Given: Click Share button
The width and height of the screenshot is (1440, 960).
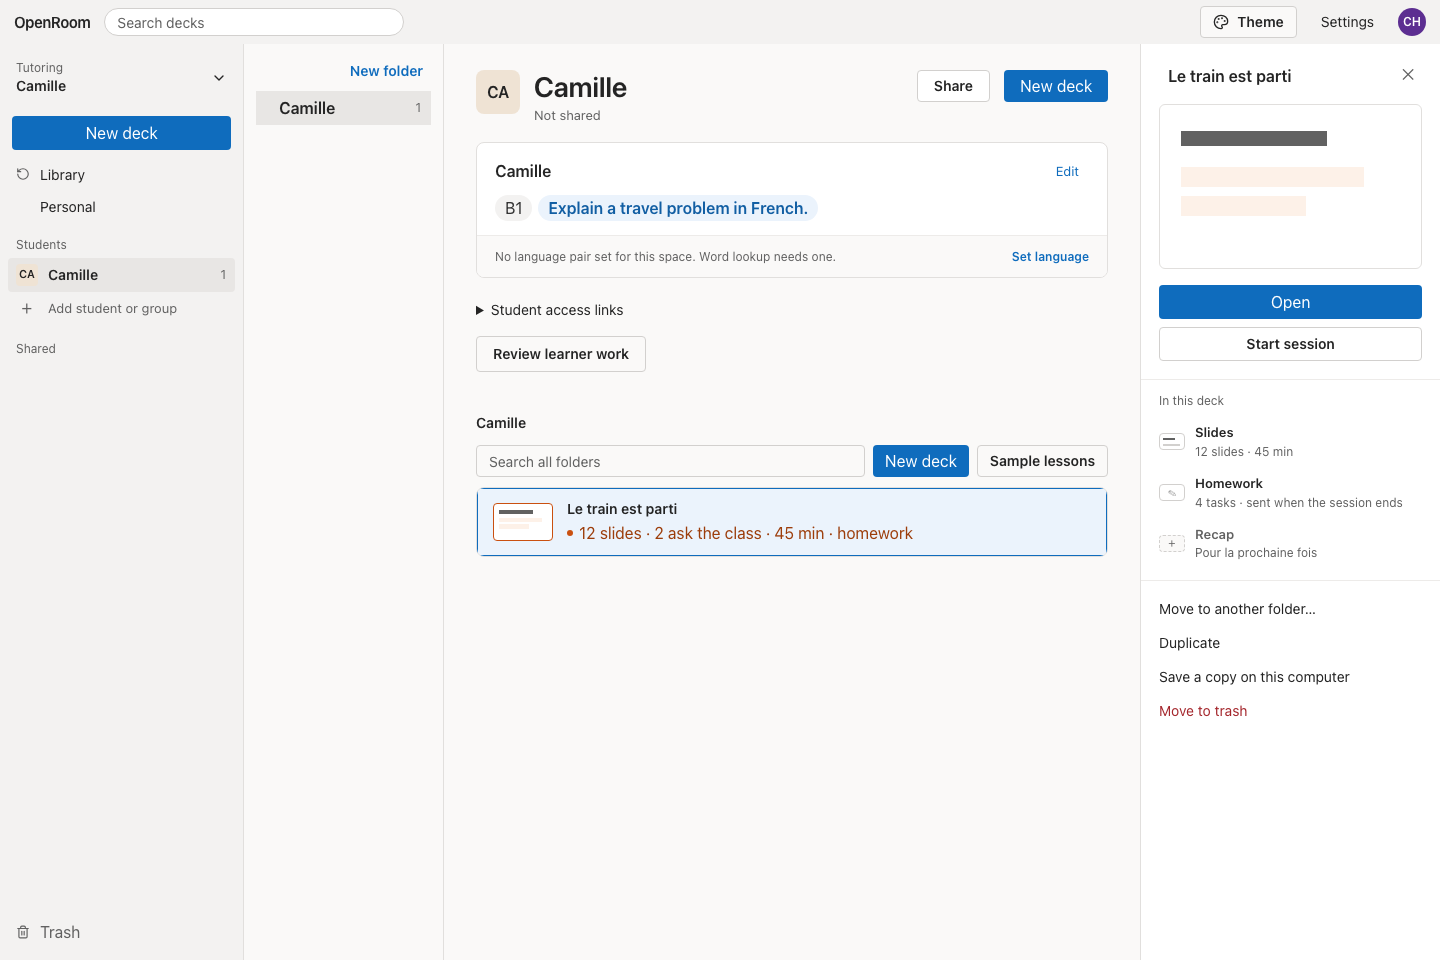Looking at the screenshot, I should [953, 86].
